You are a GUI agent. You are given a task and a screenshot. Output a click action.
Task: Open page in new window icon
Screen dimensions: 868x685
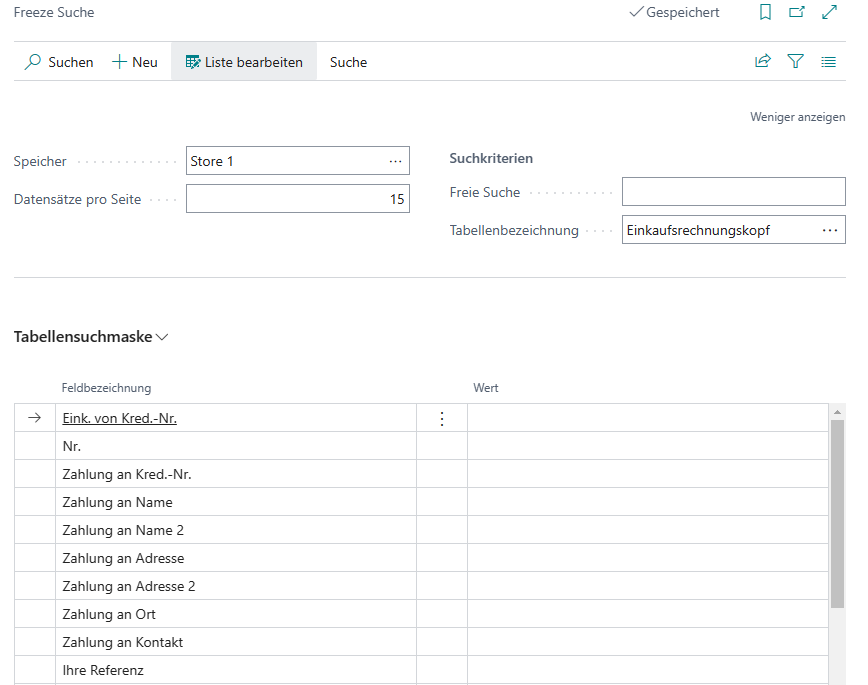tap(797, 13)
